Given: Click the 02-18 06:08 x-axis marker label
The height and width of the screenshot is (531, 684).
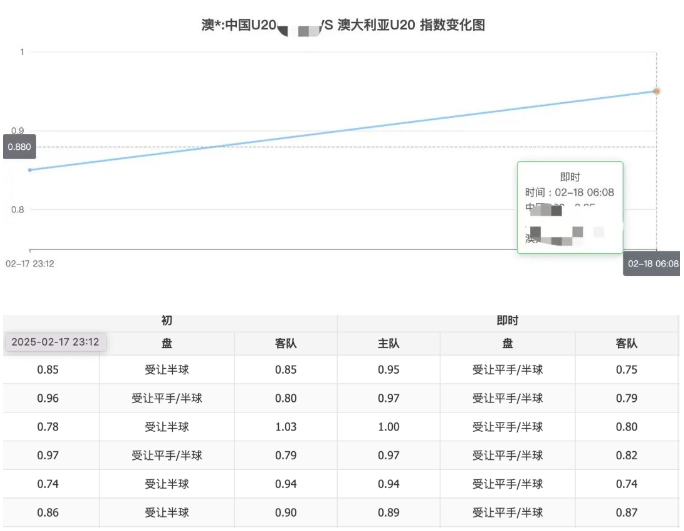Looking at the screenshot, I should pyautogui.click(x=652, y=264).
